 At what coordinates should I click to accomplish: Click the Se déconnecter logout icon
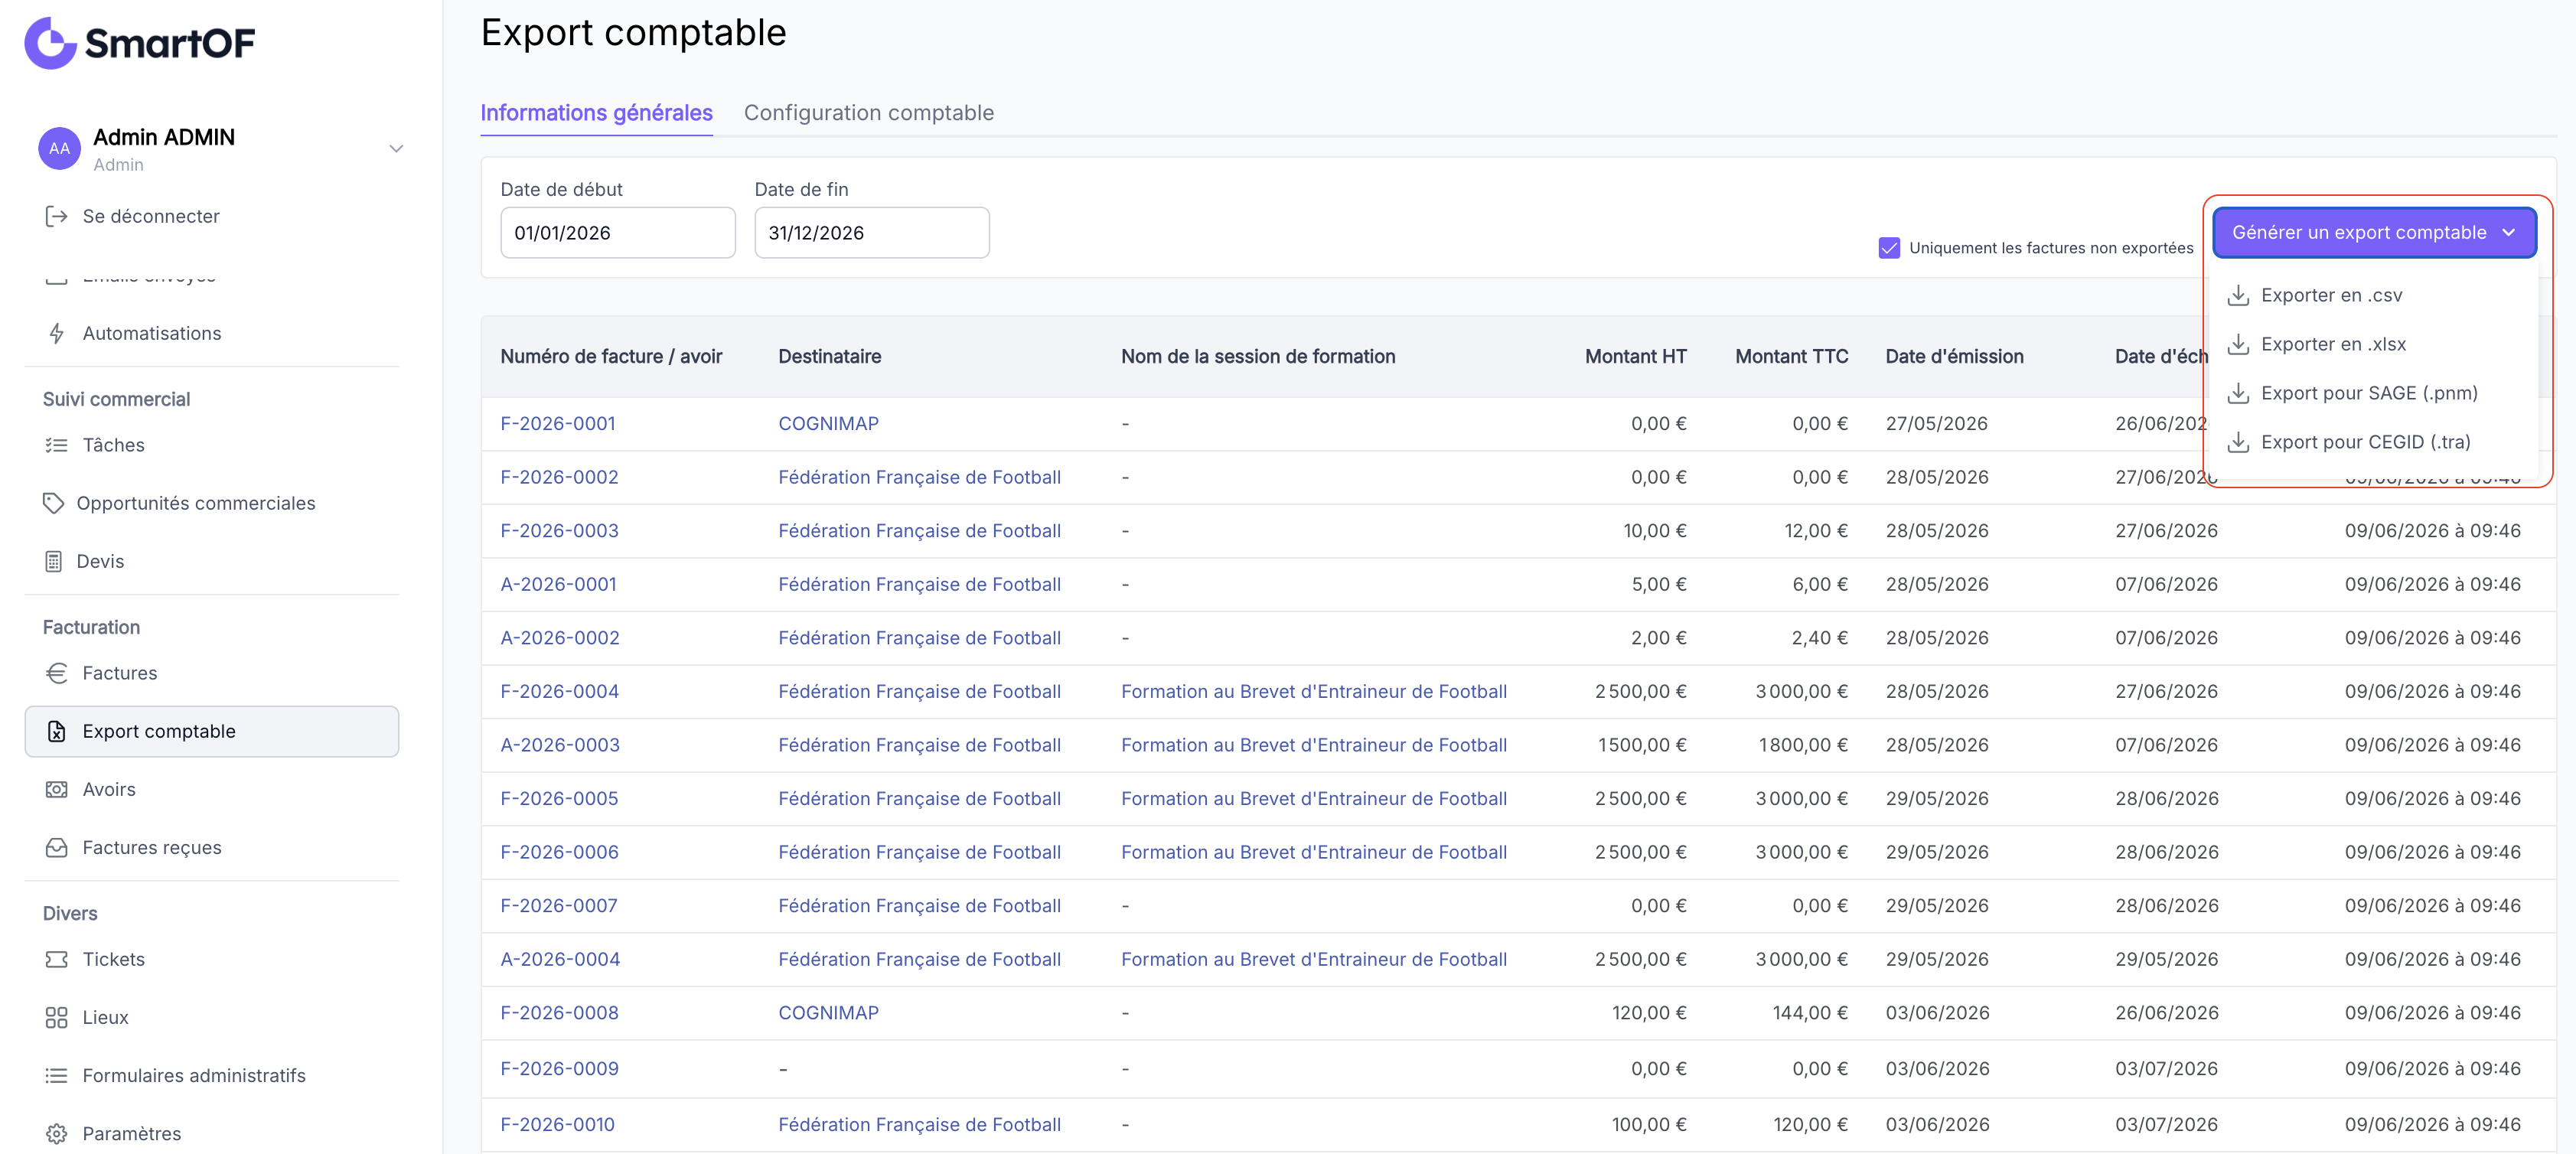pos(57,216)
